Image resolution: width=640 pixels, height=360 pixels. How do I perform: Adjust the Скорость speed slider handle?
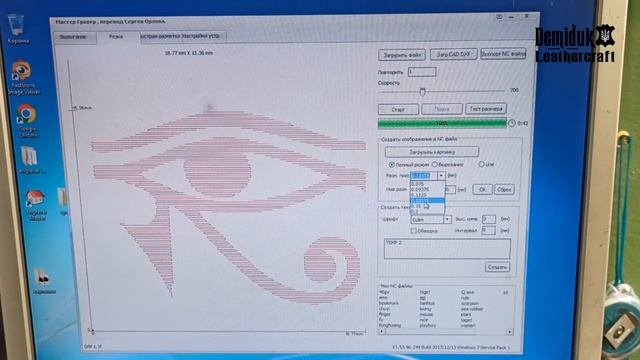(422, 92)
